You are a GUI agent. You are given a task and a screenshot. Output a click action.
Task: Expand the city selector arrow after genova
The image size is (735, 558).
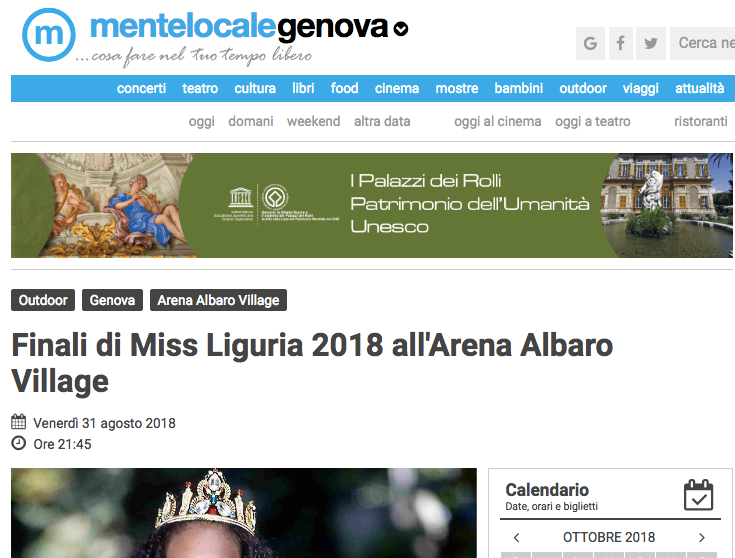point(401,29)
